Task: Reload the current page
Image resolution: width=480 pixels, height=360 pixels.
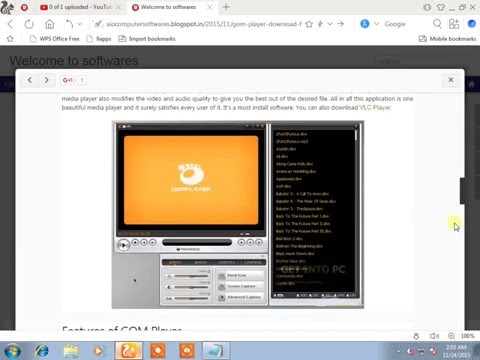Action: [x=29, y=24]
